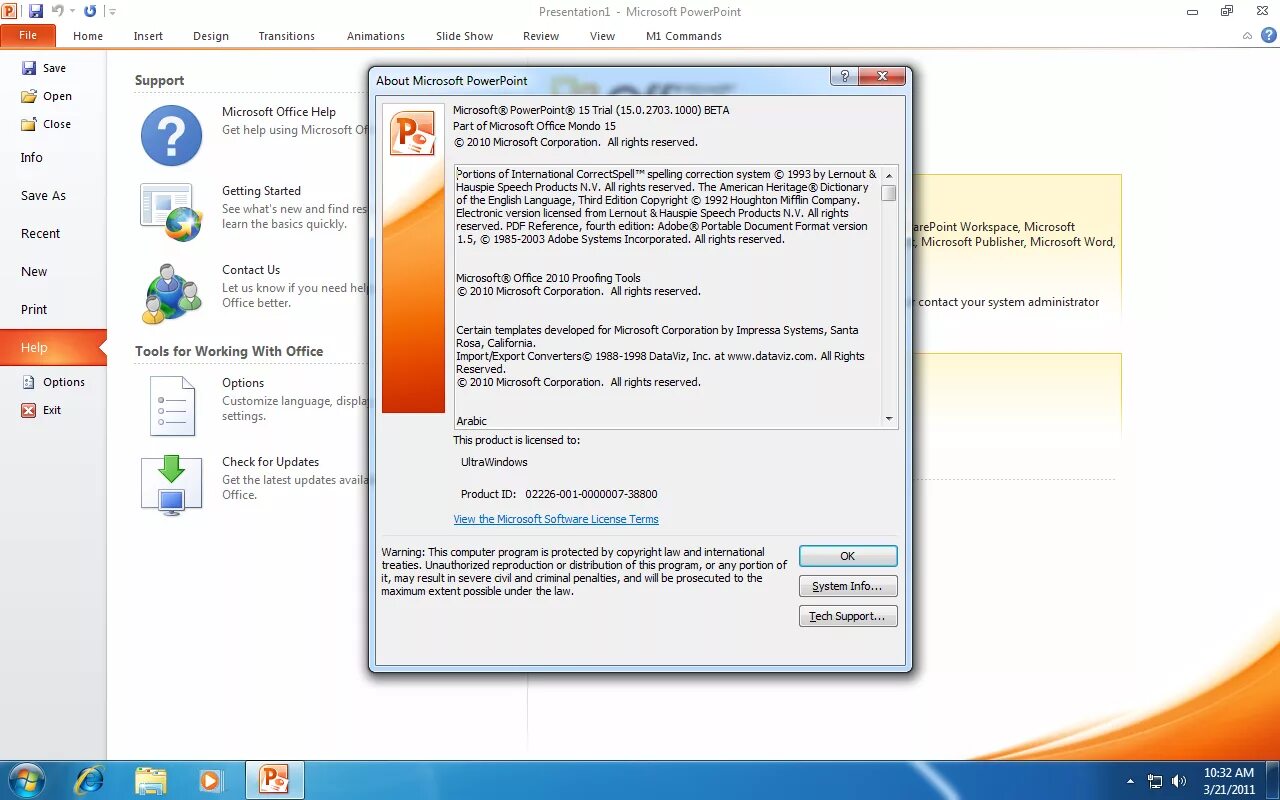Open the Insert tab
This screenshot has height=800, width=1280.
coord(148,36)
